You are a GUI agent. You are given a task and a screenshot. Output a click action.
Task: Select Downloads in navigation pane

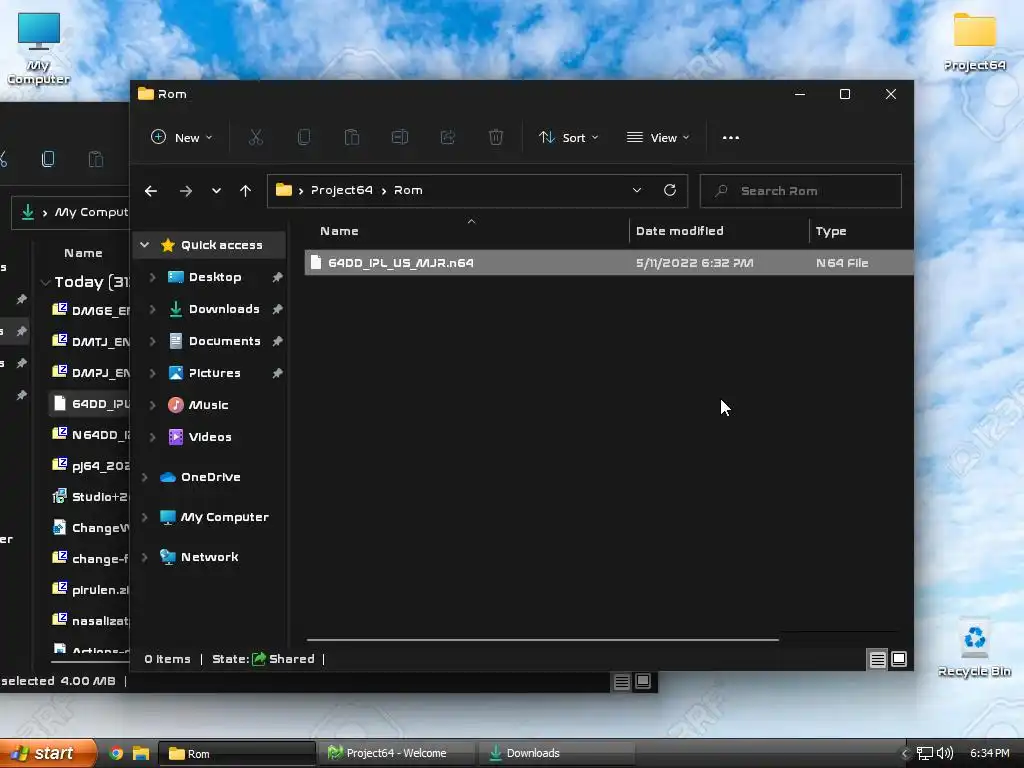coord(224,309)
